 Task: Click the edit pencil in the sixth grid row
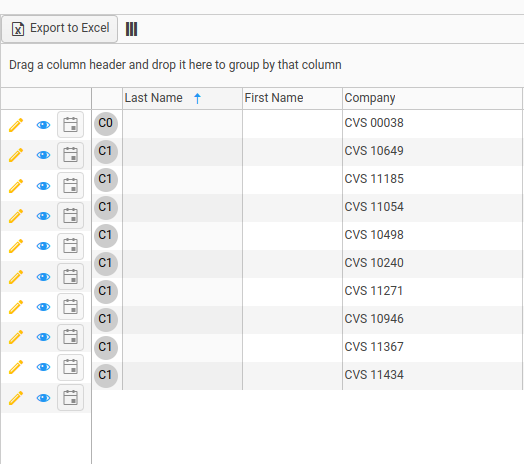coord(16,277)
